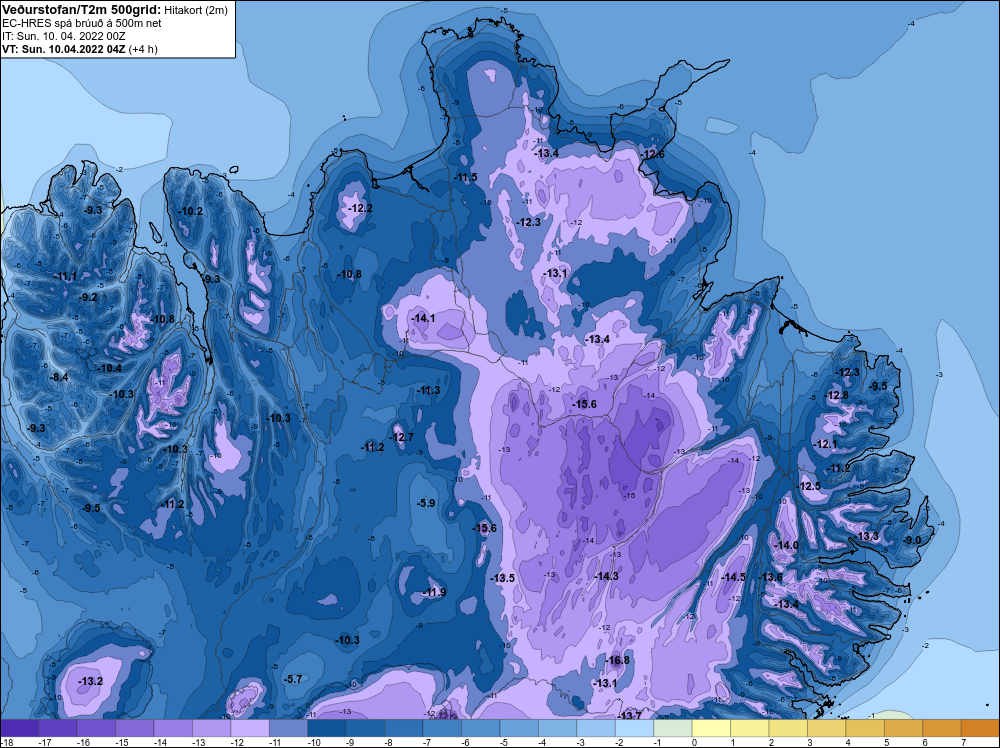Click the -13.7 temperature value
This screenshot has height=748, width=1000.
(x=629, y=715)
